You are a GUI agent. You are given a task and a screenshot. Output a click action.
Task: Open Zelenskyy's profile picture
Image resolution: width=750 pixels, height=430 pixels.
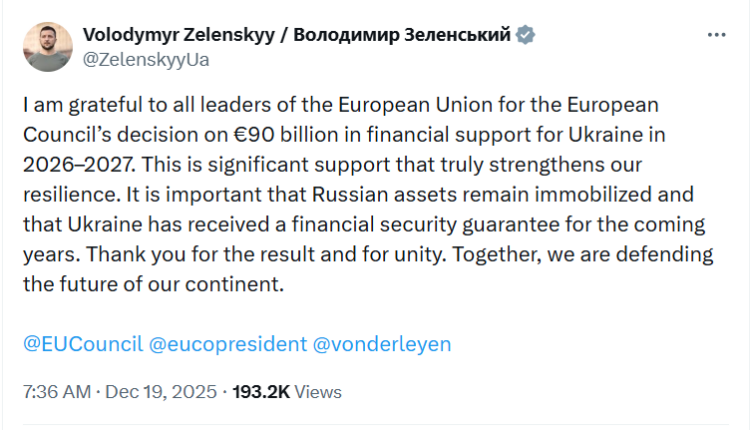click(47, 47)
